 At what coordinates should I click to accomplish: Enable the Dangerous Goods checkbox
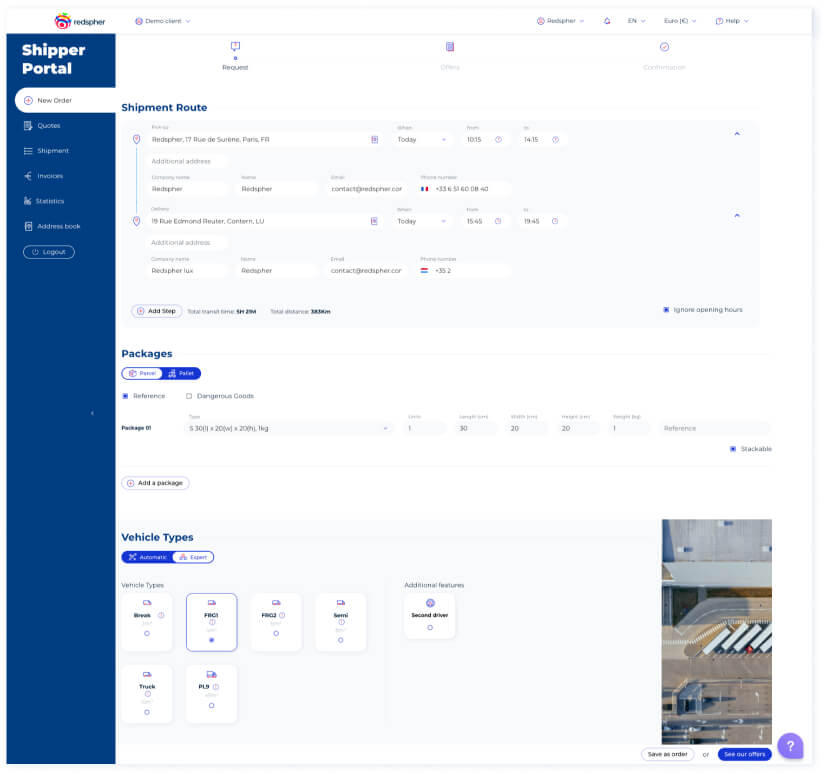tap(189, 396)
